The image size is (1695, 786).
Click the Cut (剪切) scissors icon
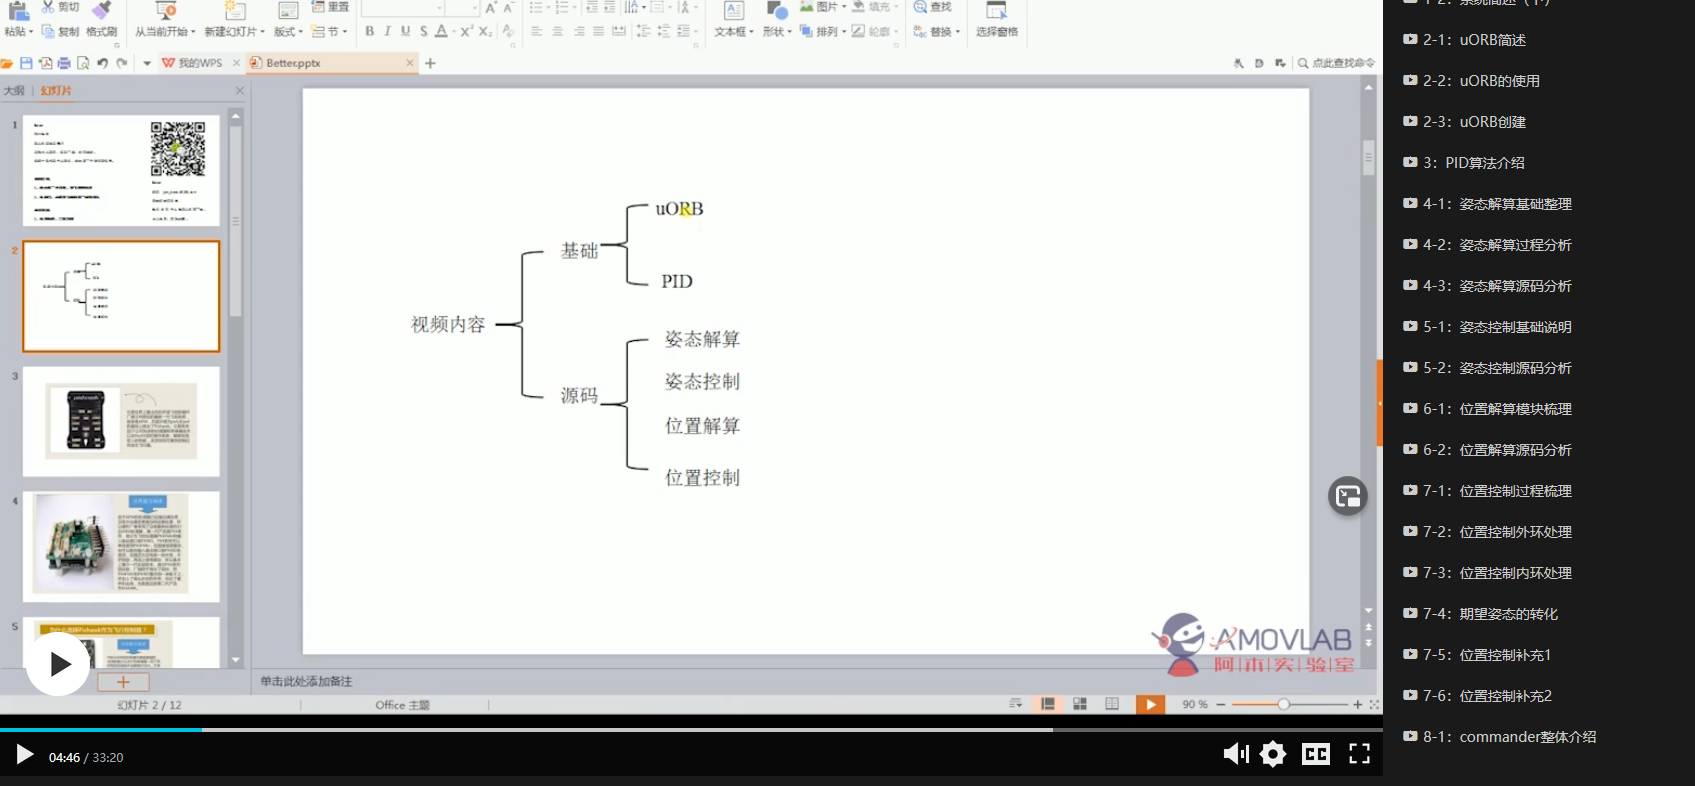pos(48,7)
